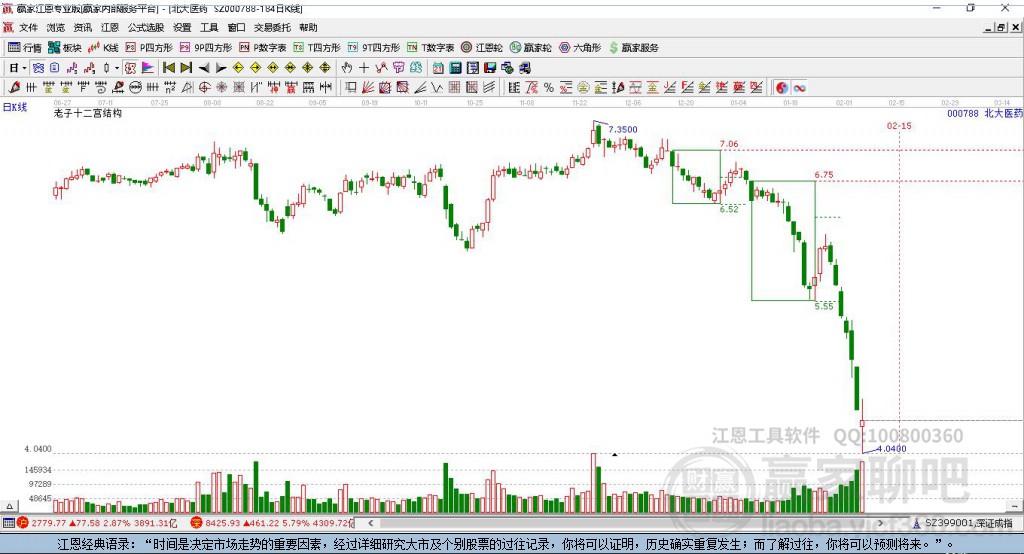Open the 板块 sector view
The width and height of the screenshot is (1024, 554).
(x=65, y=48)
